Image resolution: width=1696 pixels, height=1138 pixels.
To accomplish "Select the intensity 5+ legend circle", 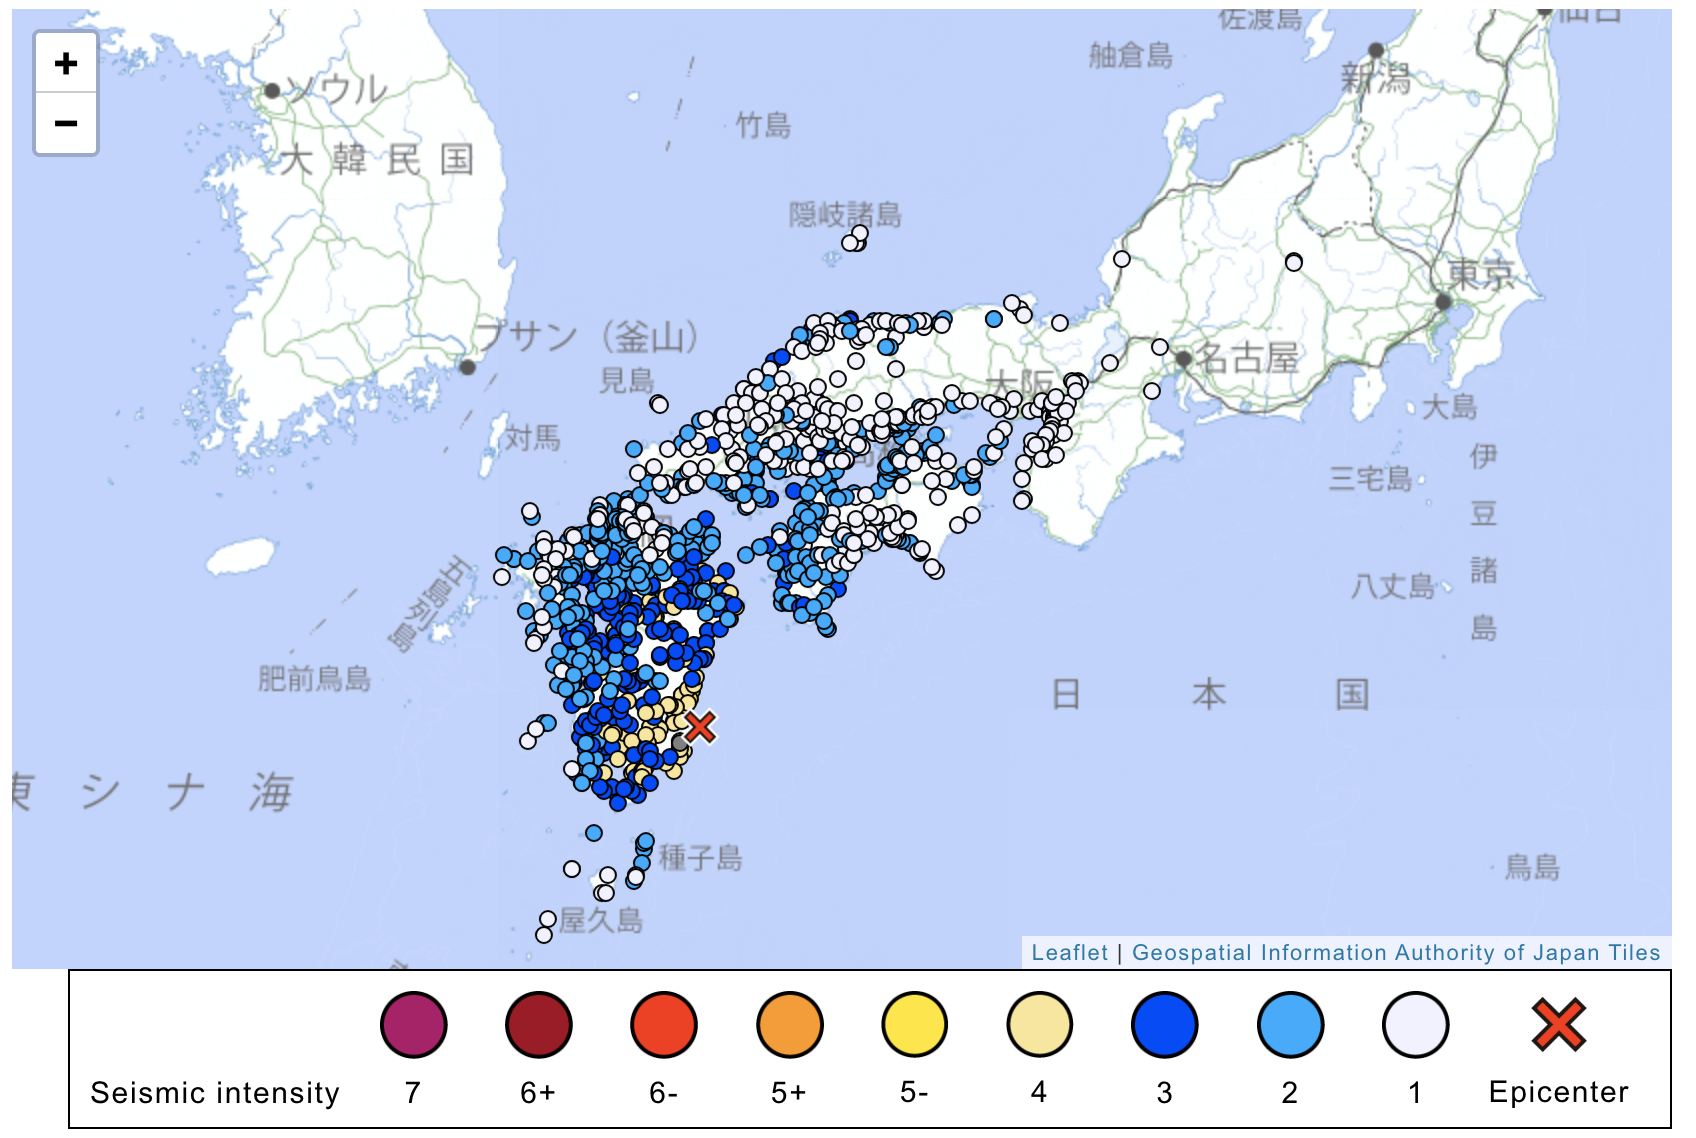I will coord(789,1023).
